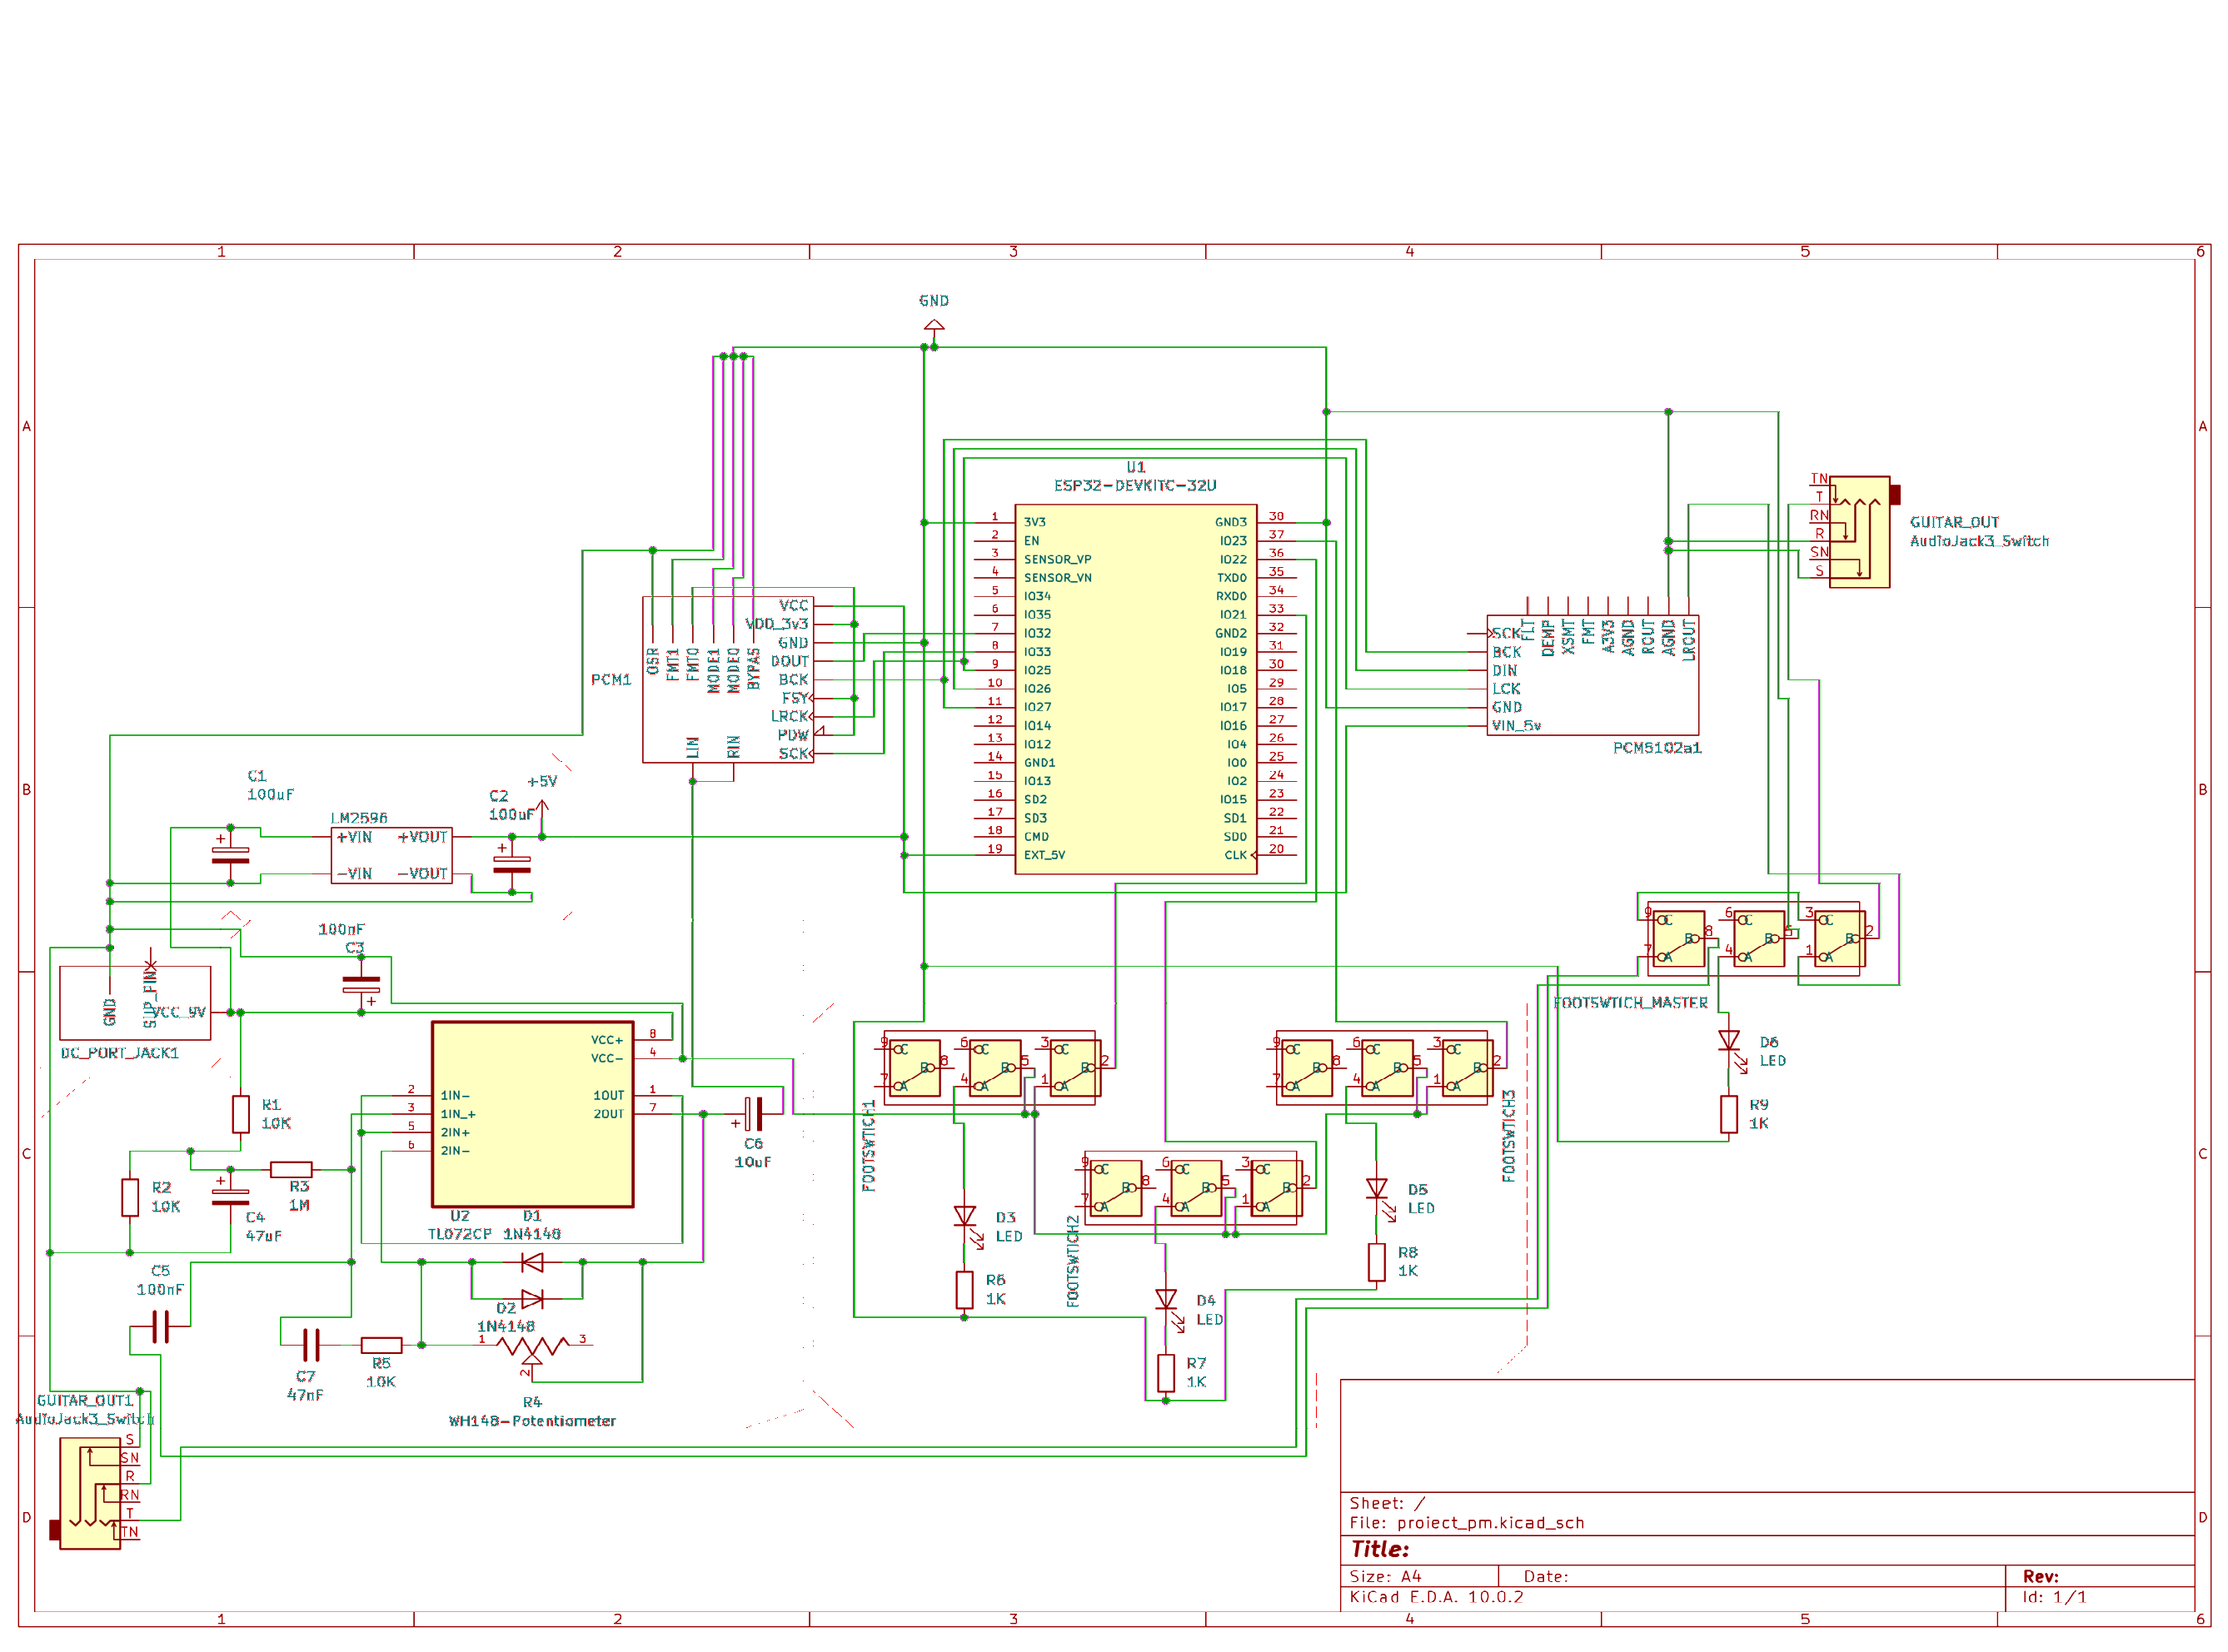Click the 'EXT_5V' pin label on U1
The width and height of the screenshot is (2228, 1652).
1044,855
